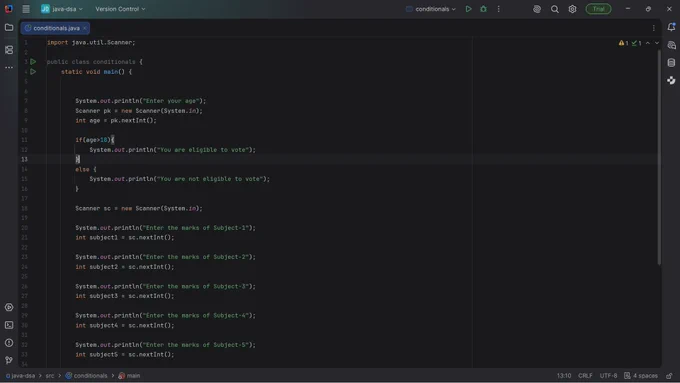Viewport: 680px width, 383px height.
Task: Click the 'if(age>18){' condition line
Action: click(x=95, y=140)
